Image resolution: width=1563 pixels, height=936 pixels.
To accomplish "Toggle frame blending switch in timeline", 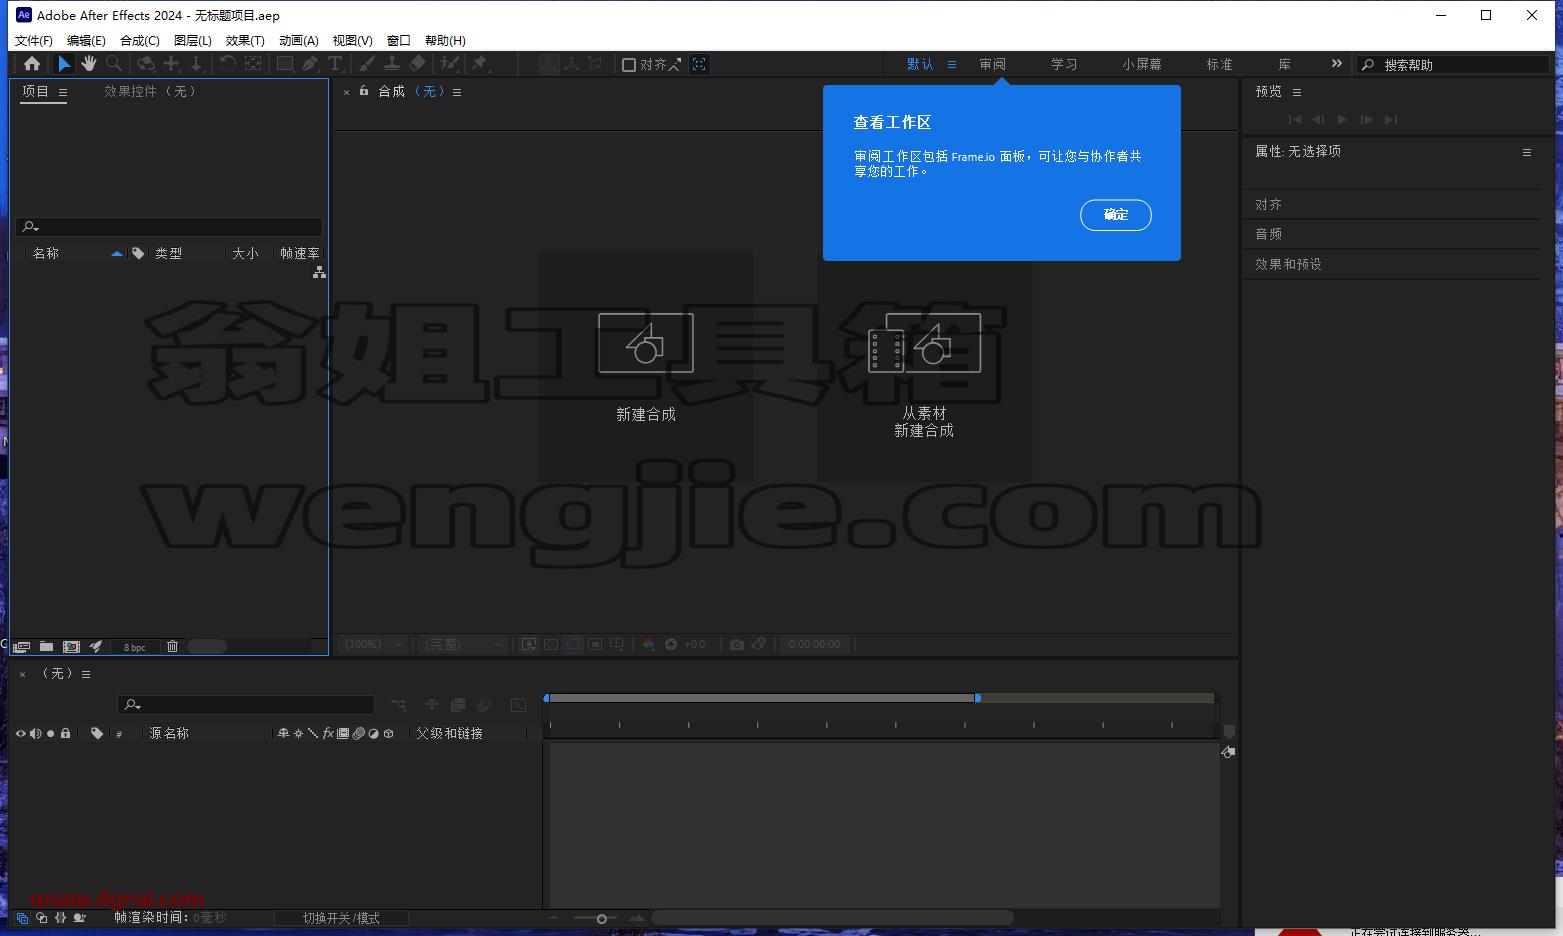I will (x=458, y=705).
